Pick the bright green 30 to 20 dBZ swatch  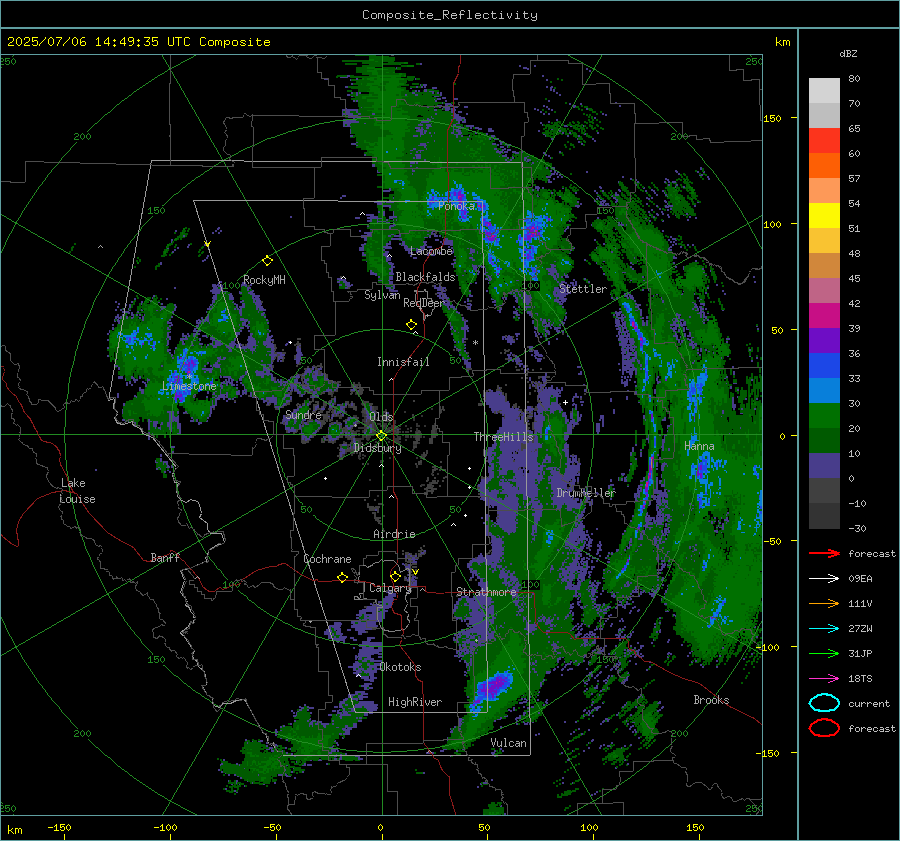point(824,416)
